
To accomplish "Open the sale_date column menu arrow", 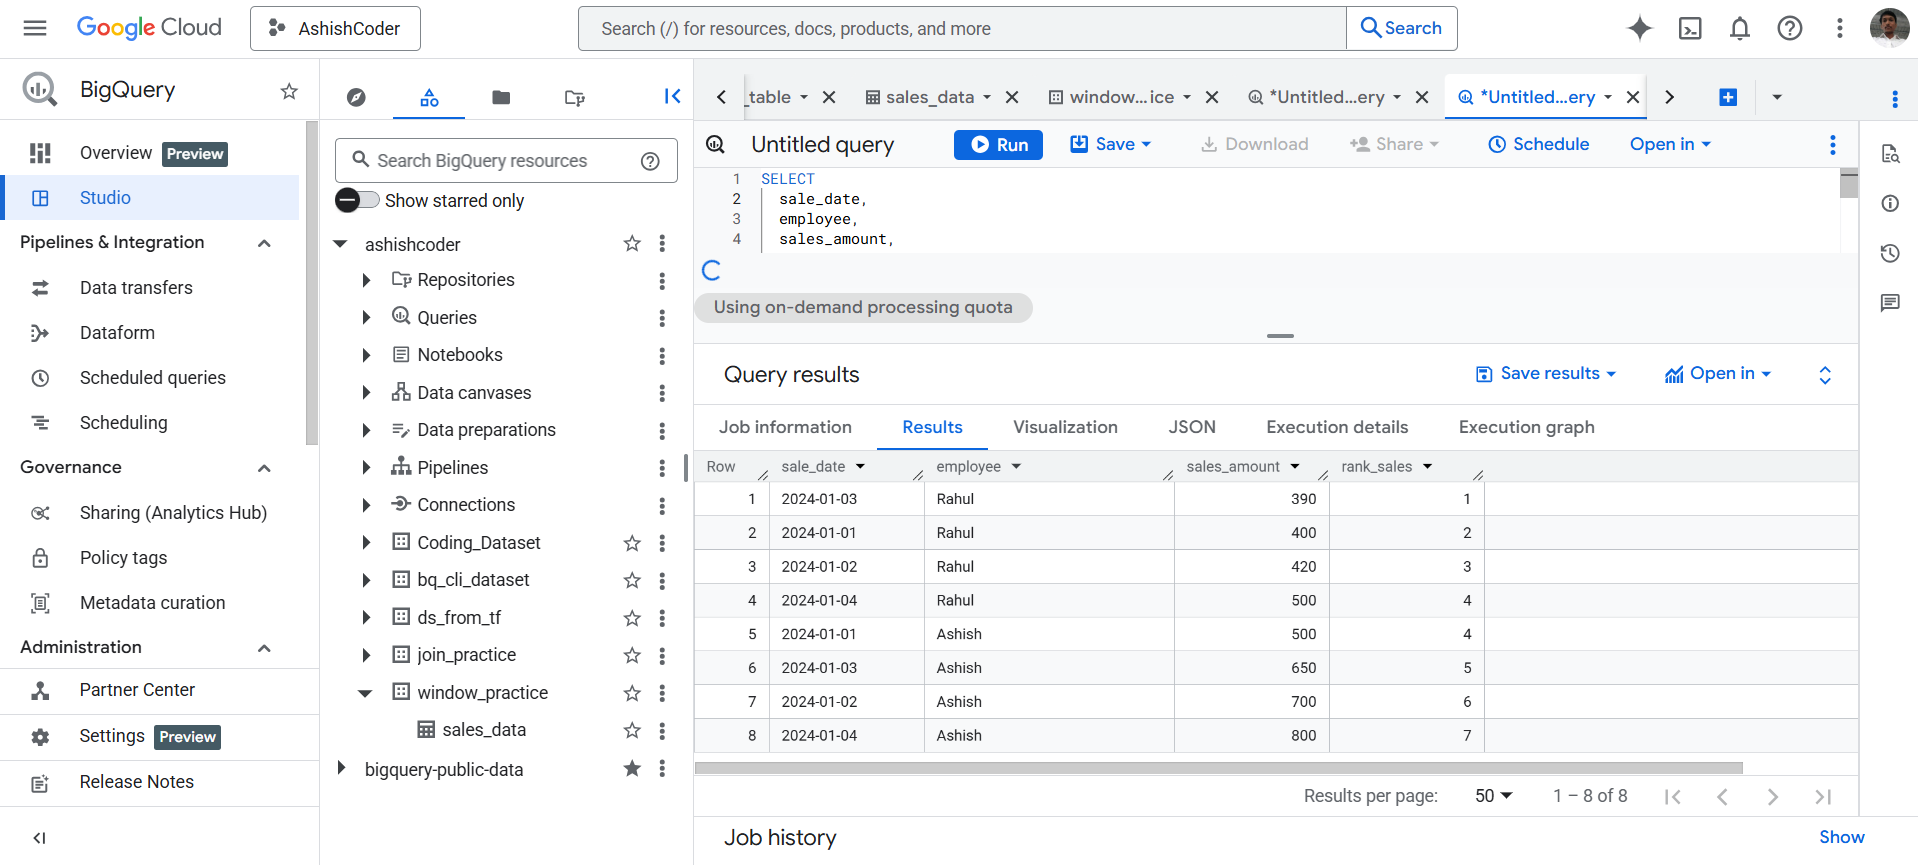I will (860, 467).
